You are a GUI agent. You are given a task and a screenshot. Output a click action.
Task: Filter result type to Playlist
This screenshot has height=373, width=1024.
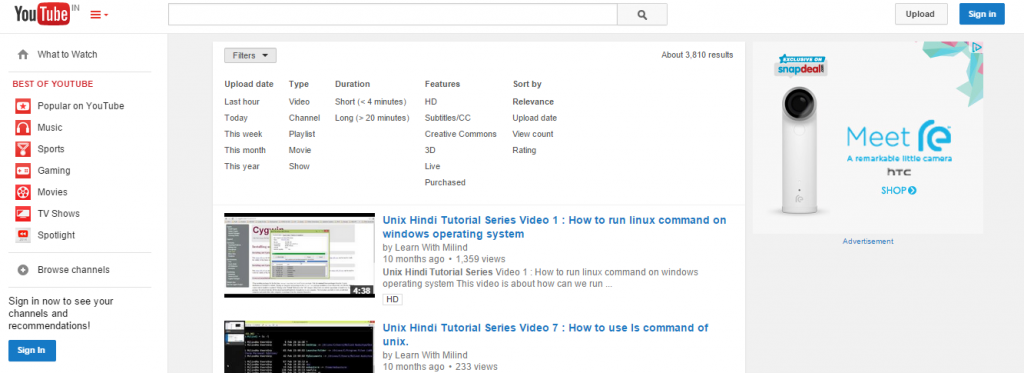302,134
